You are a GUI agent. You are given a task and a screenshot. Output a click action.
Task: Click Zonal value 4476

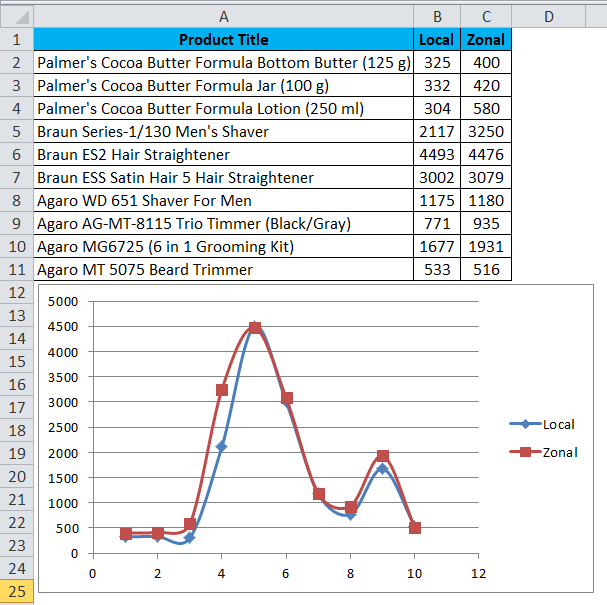coord(486,155)
